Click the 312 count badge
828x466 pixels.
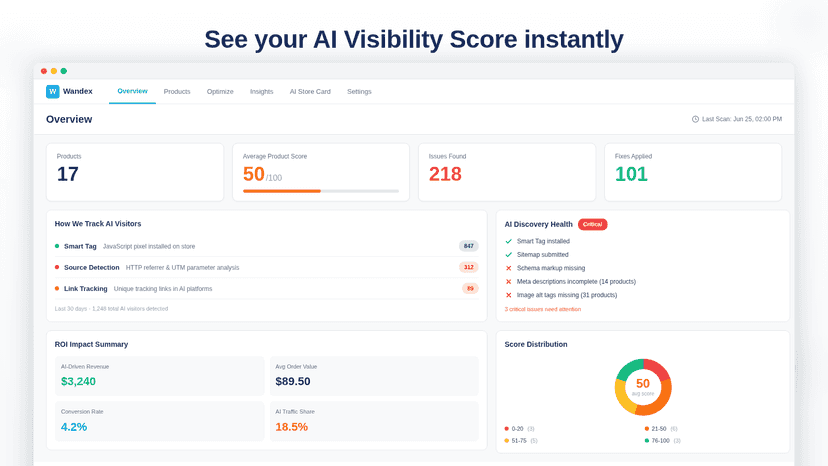coord(469,267)
